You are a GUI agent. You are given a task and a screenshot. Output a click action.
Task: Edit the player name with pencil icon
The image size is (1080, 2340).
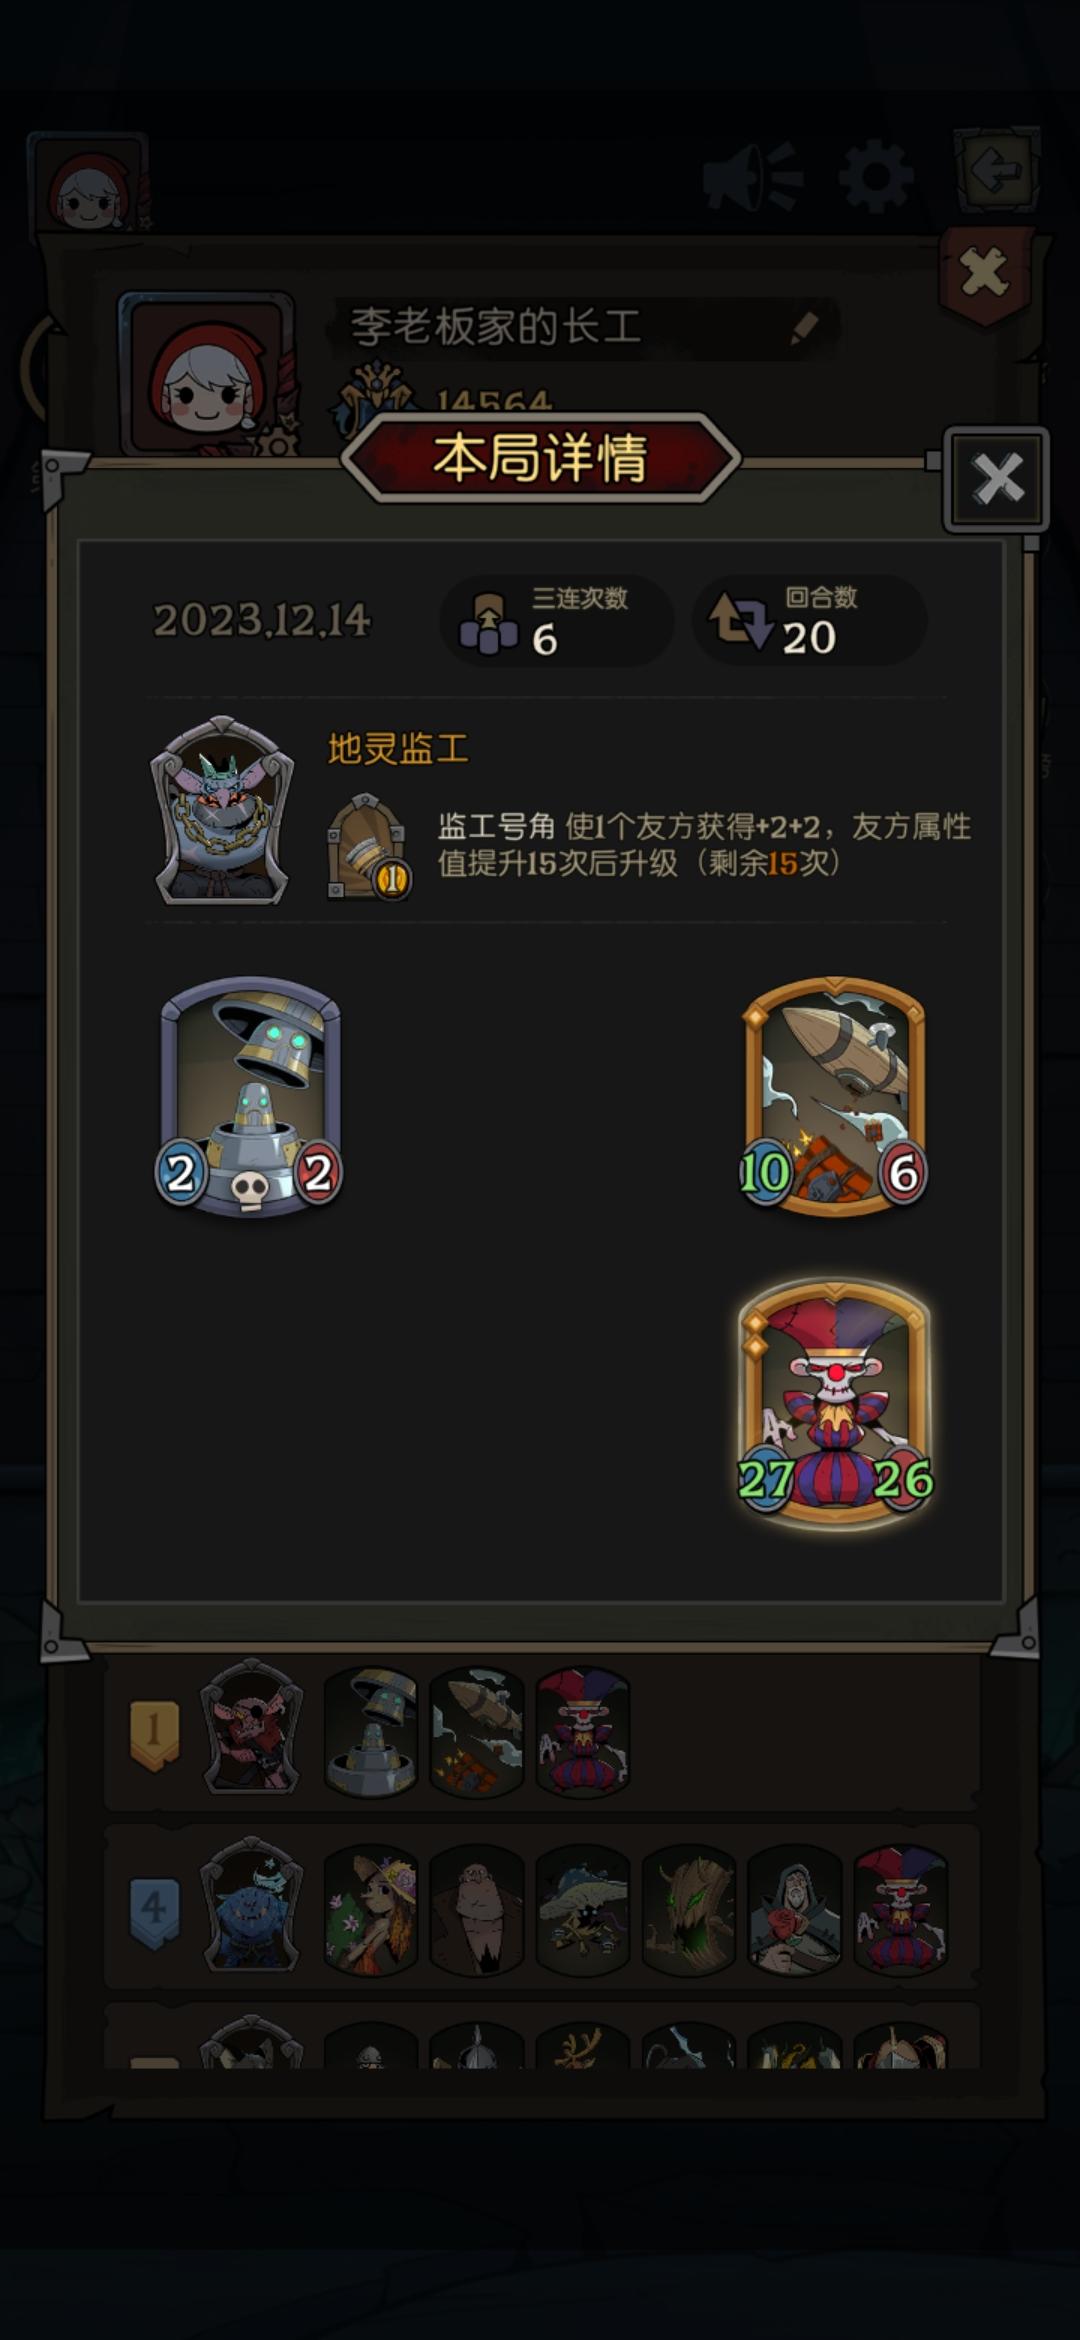(804, 328)
